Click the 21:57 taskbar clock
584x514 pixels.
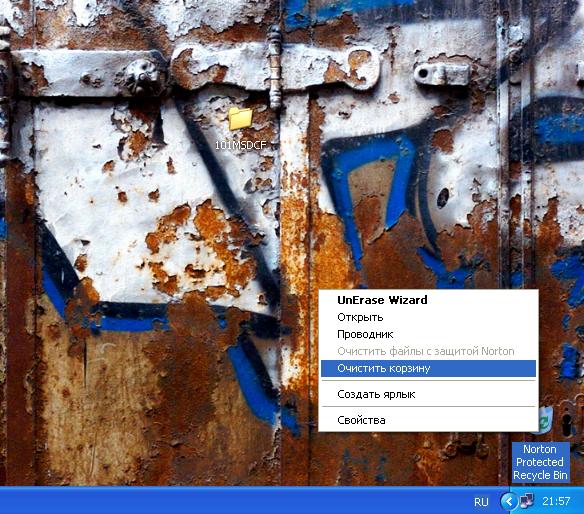(x=556, y=501)
